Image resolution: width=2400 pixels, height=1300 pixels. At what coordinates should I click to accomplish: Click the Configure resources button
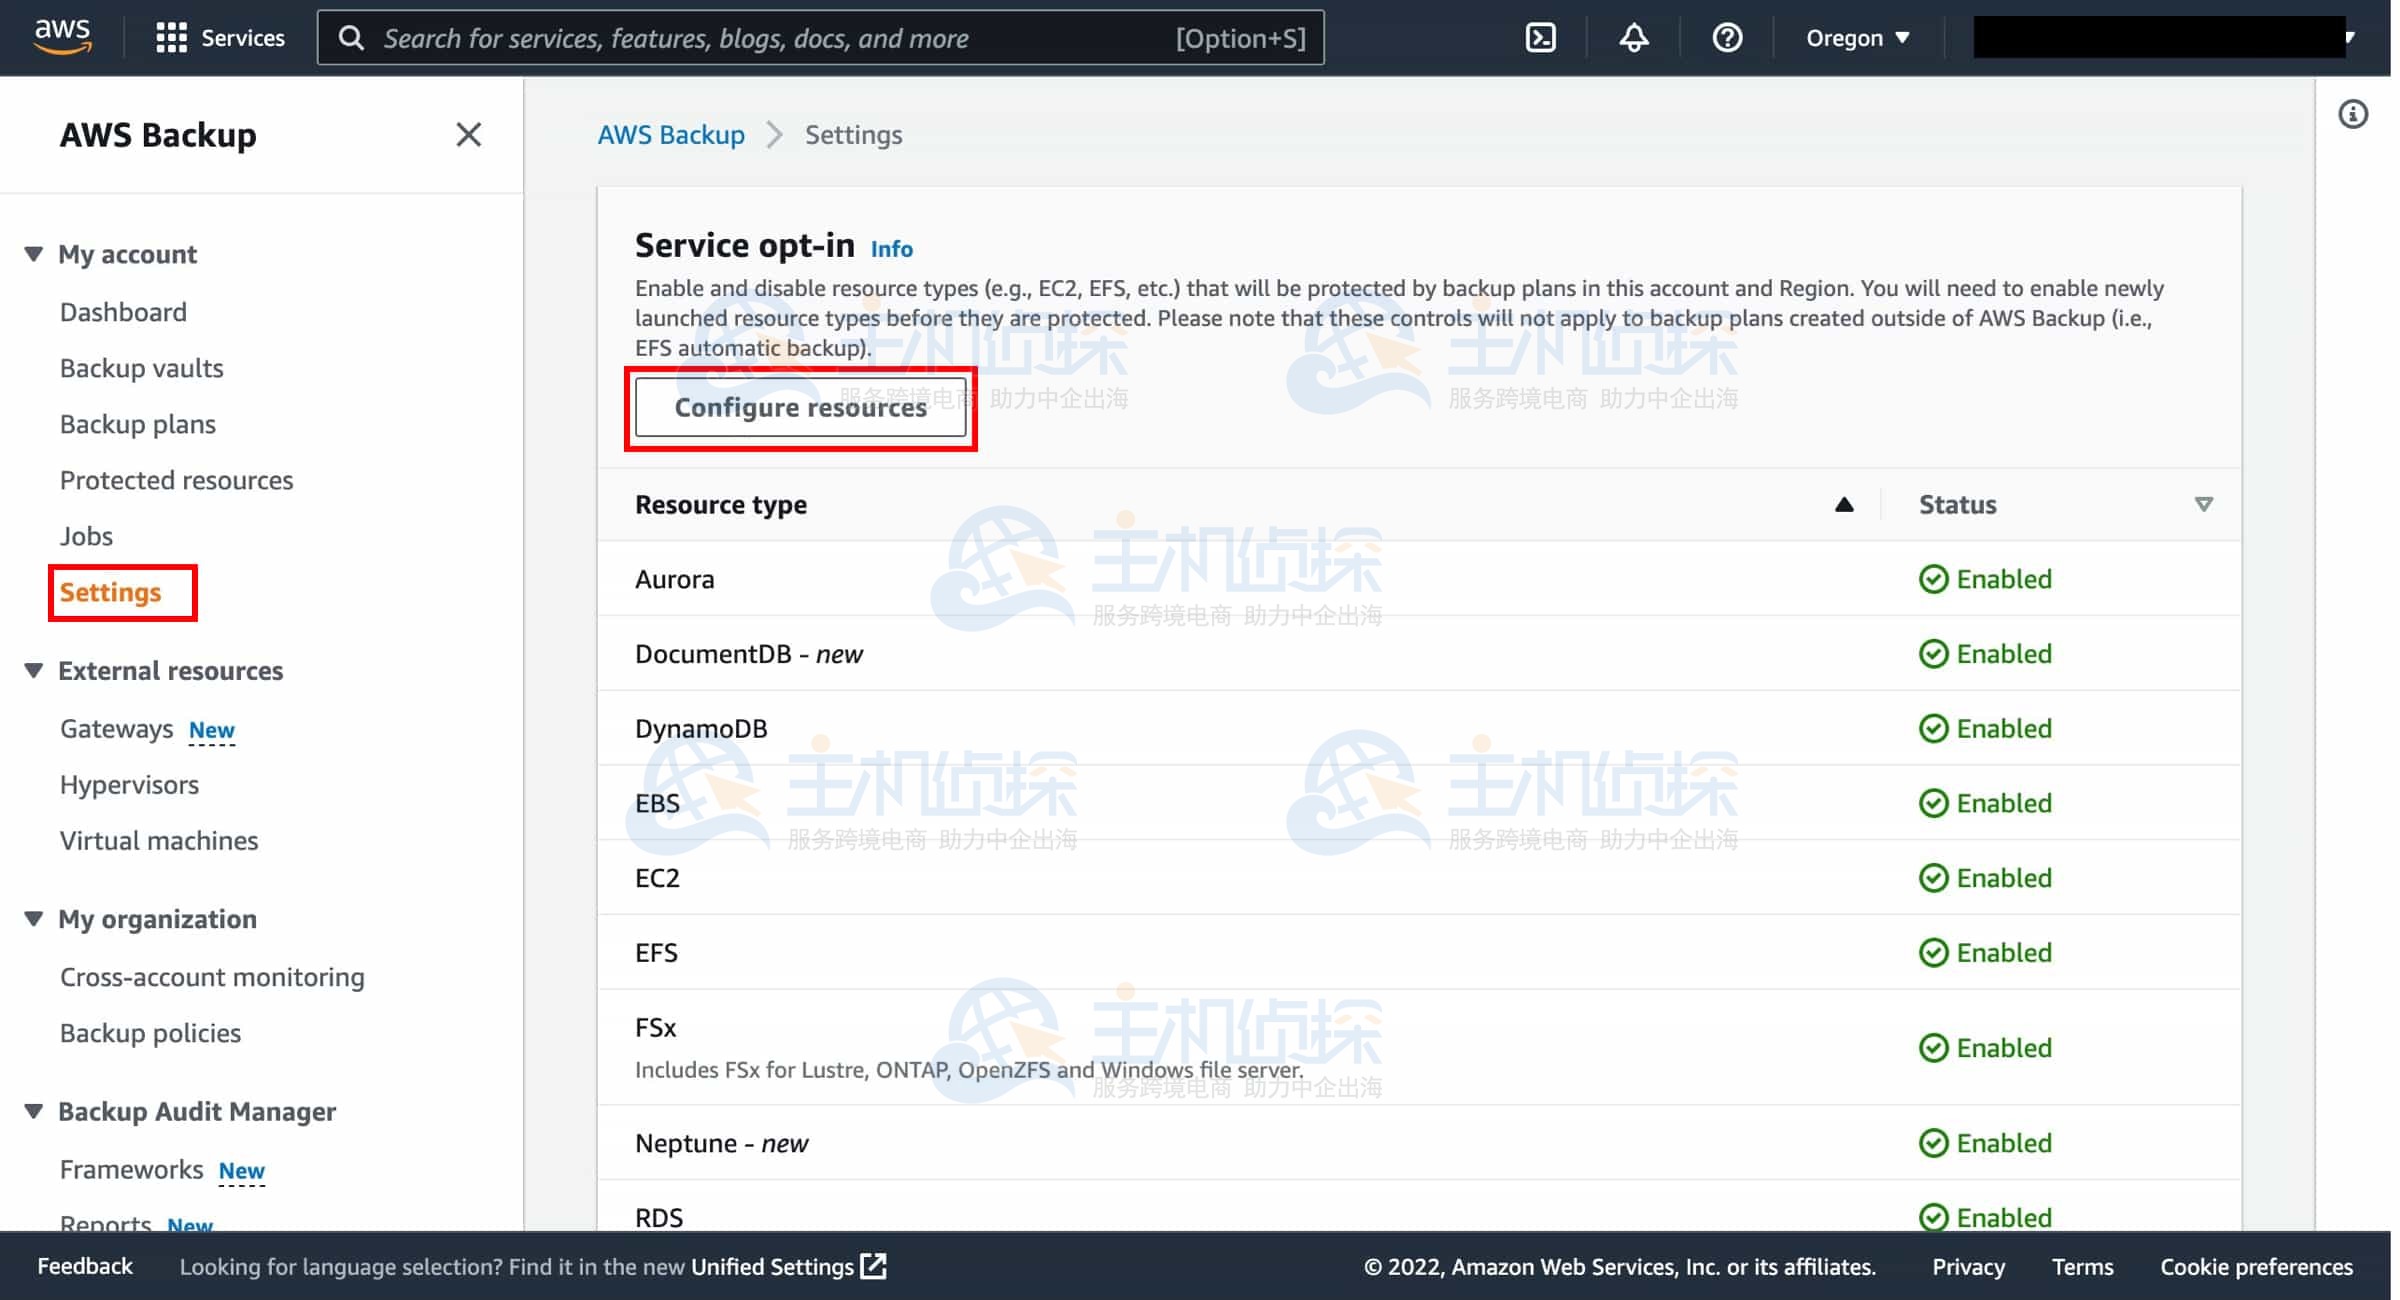pyautogui.click(x=800, y=407)
